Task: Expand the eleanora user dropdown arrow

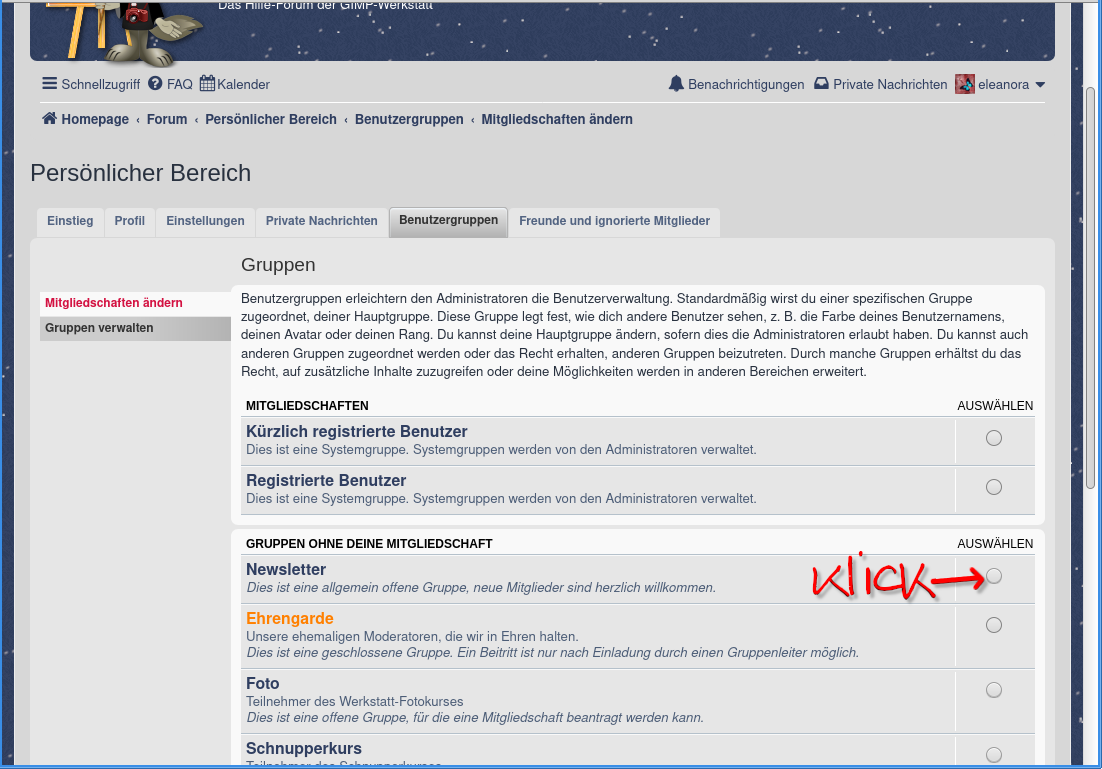Action: pyautogui.click(x=1040, y=84)
